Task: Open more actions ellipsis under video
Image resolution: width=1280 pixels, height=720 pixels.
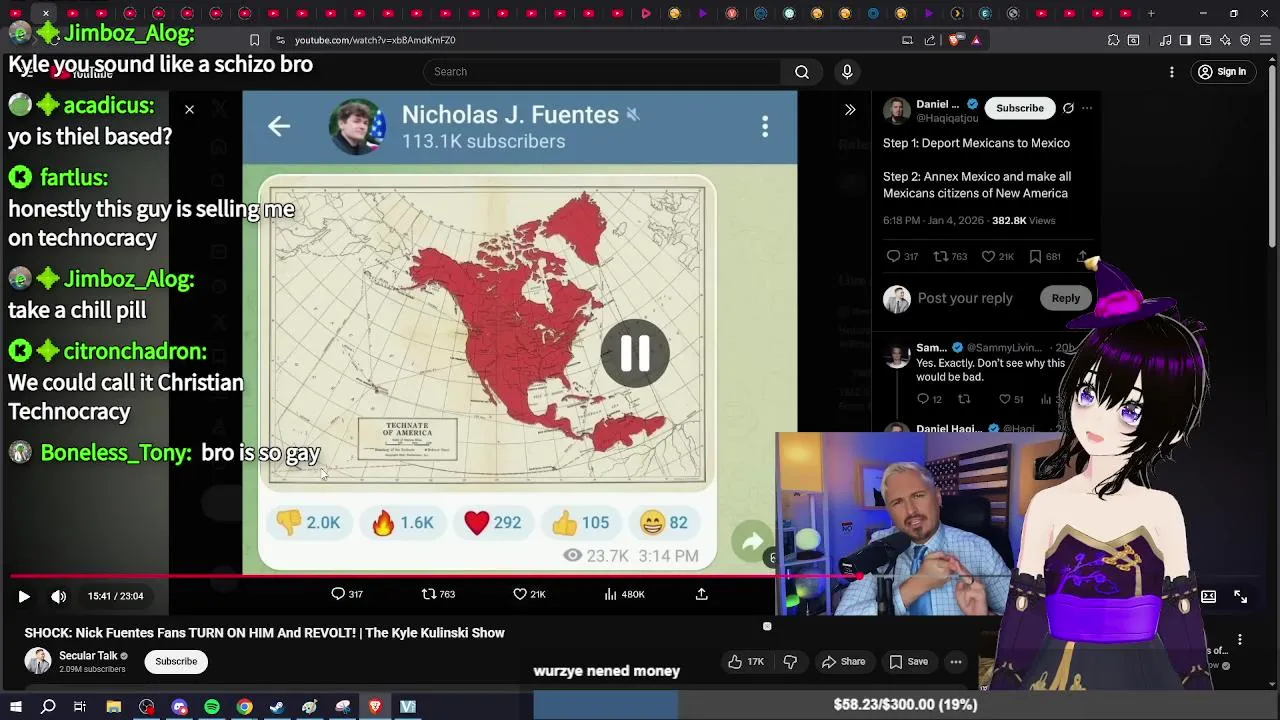Action: [956, 661]
